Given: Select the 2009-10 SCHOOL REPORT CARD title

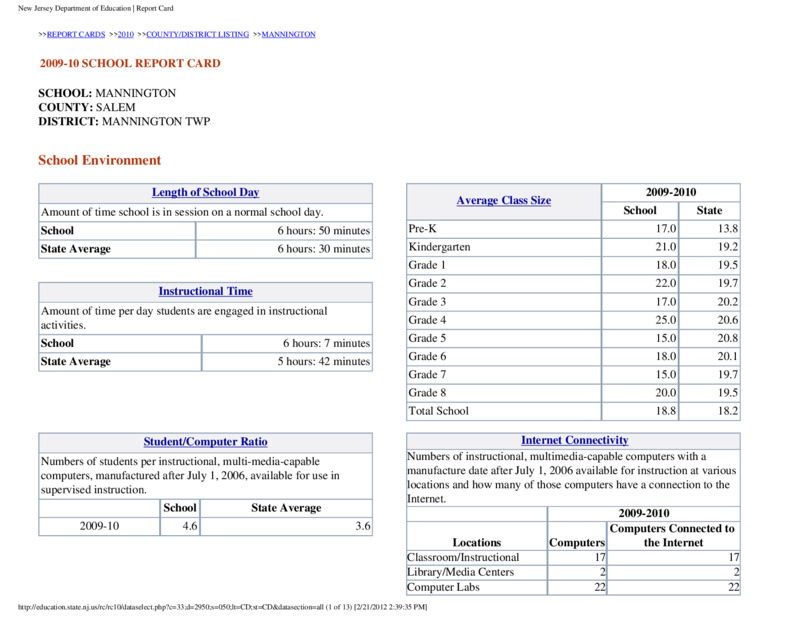Looking at the screenshot, I should click(130, 63).
